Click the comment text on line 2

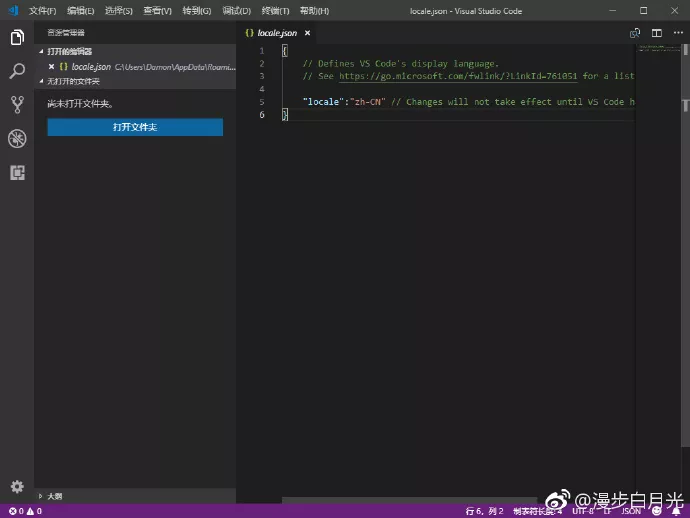400,64
